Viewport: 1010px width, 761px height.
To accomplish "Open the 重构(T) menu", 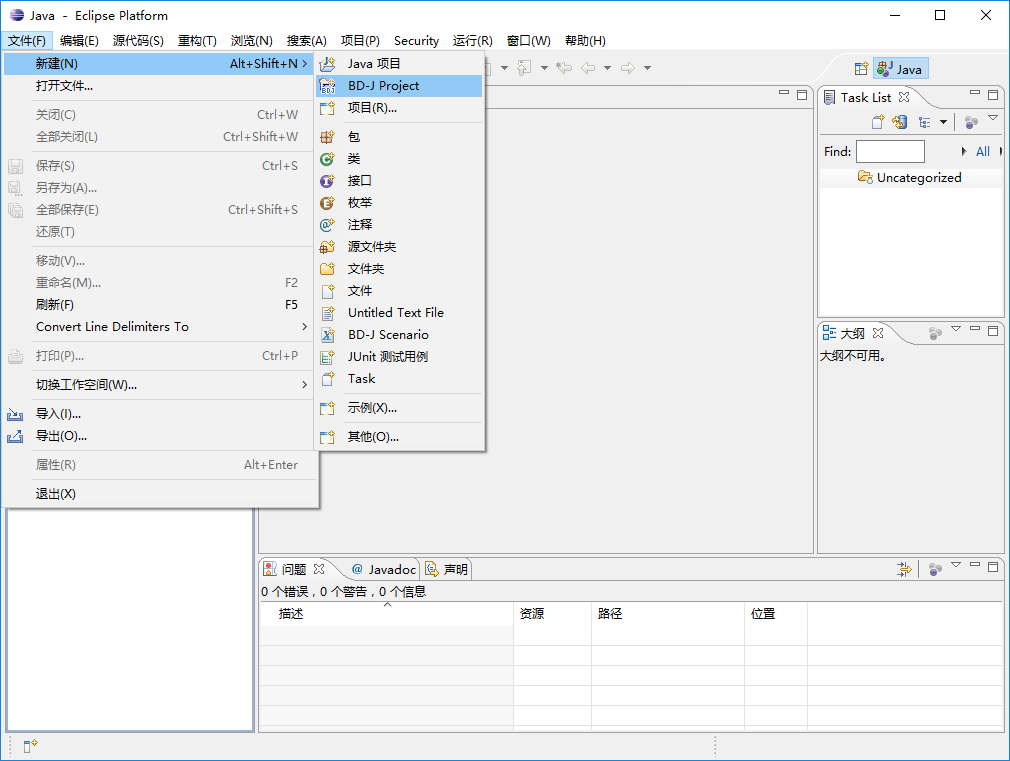I will click(x=197, y=41).
